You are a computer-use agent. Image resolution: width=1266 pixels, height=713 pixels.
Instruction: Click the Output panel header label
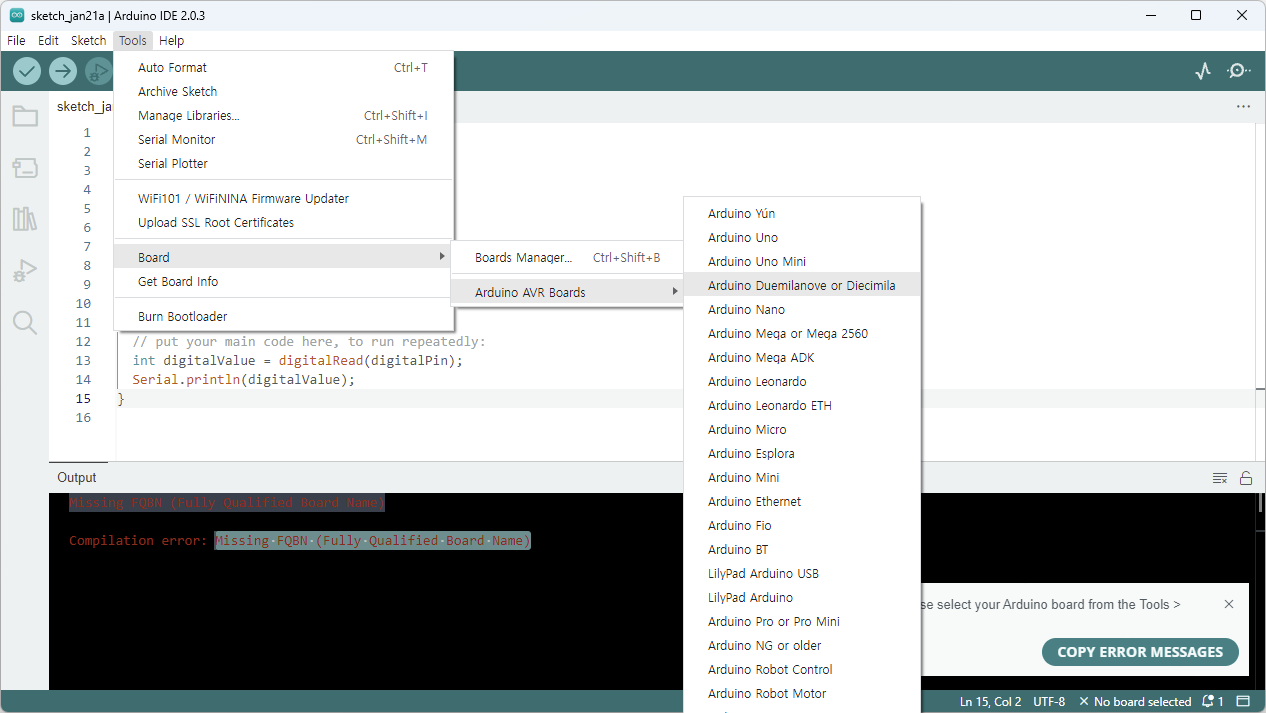coord(77,478)
